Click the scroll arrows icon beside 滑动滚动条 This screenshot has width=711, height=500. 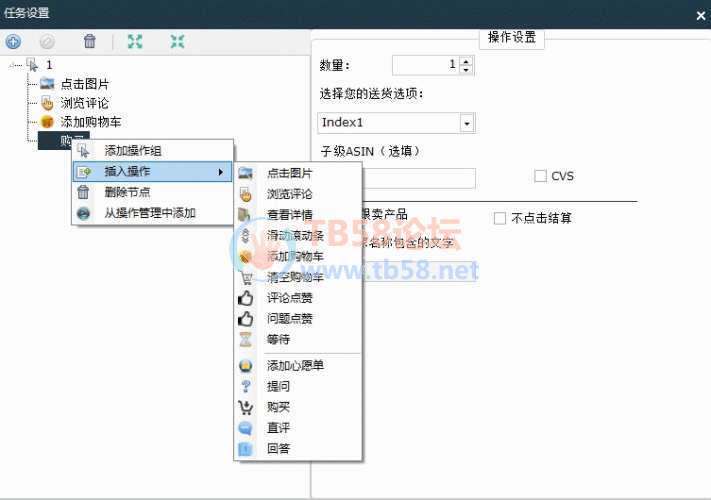pyautogui.click(x=245, y=235)
